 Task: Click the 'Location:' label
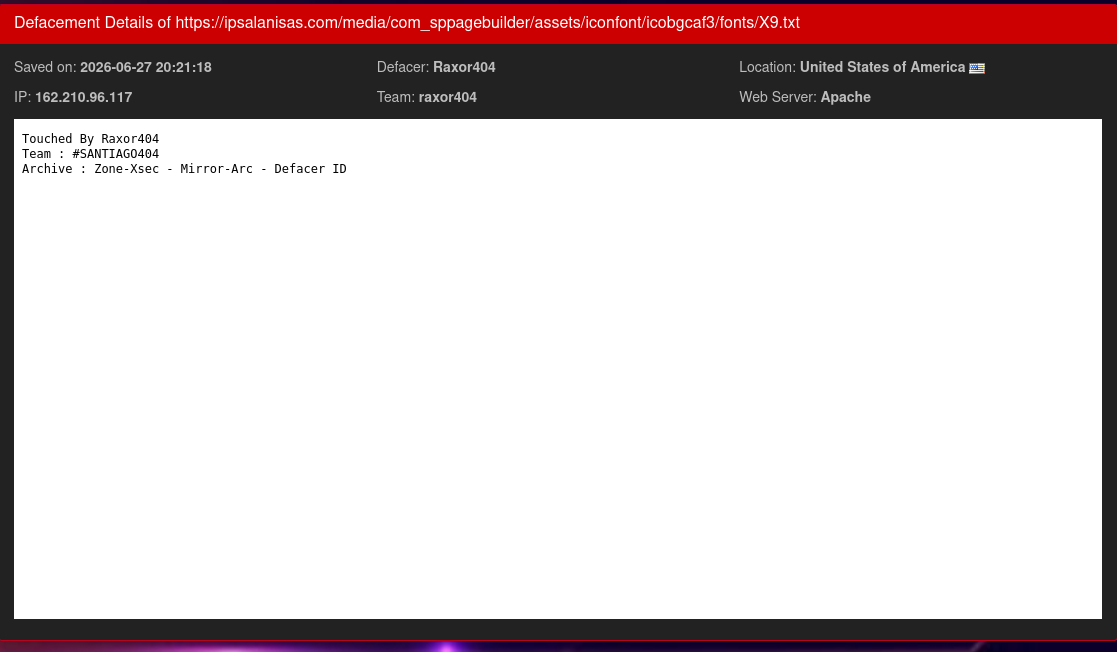pyautogui.click(x=767, y=67)
